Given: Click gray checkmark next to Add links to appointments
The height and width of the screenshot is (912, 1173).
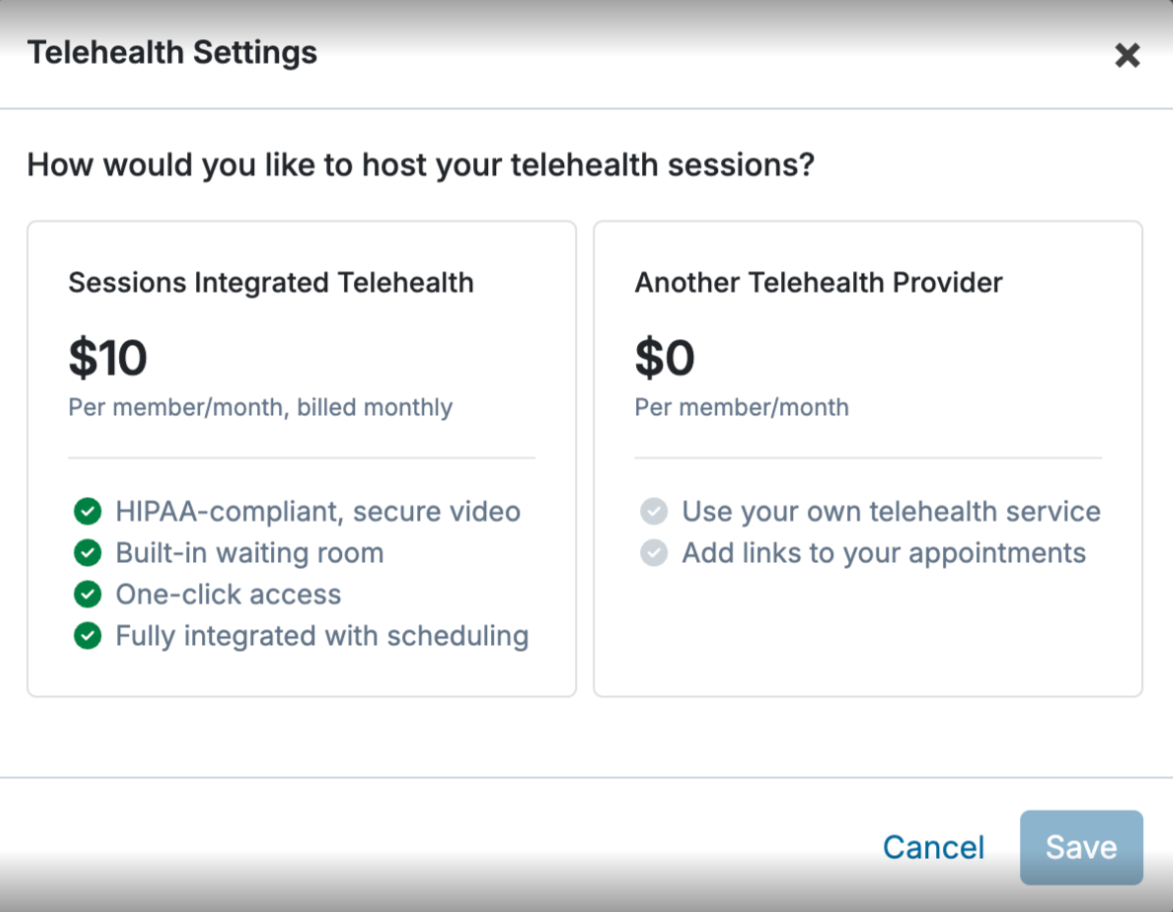Looking at the screenshot, I should point(653,553).
